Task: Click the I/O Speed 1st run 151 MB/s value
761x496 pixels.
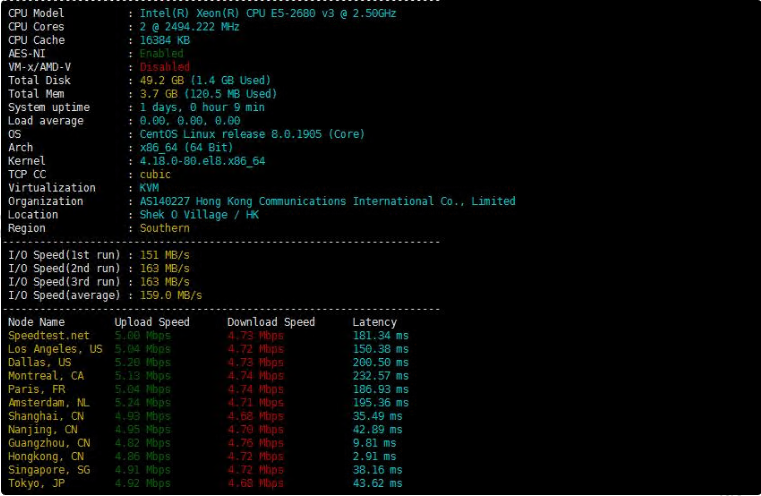Action: tap(164, 255)
